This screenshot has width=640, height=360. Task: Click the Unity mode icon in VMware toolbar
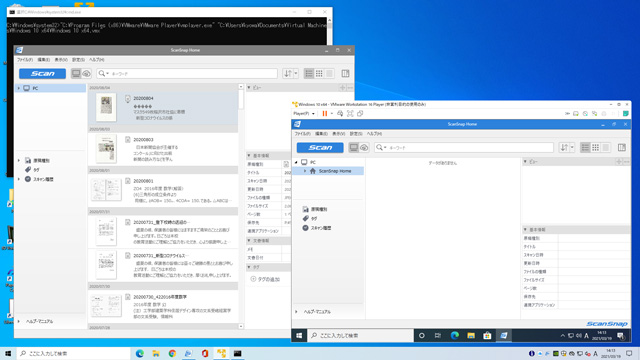(360, 113)
